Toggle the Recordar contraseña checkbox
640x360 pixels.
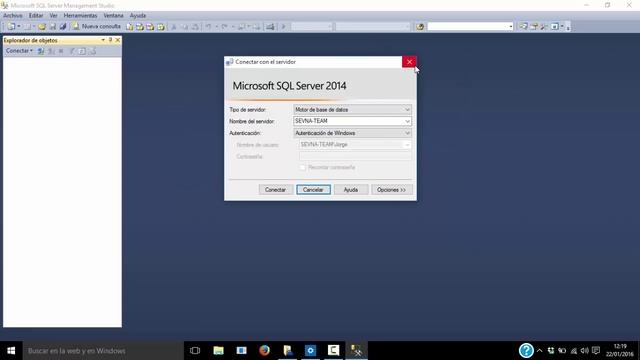coord(302,168)
